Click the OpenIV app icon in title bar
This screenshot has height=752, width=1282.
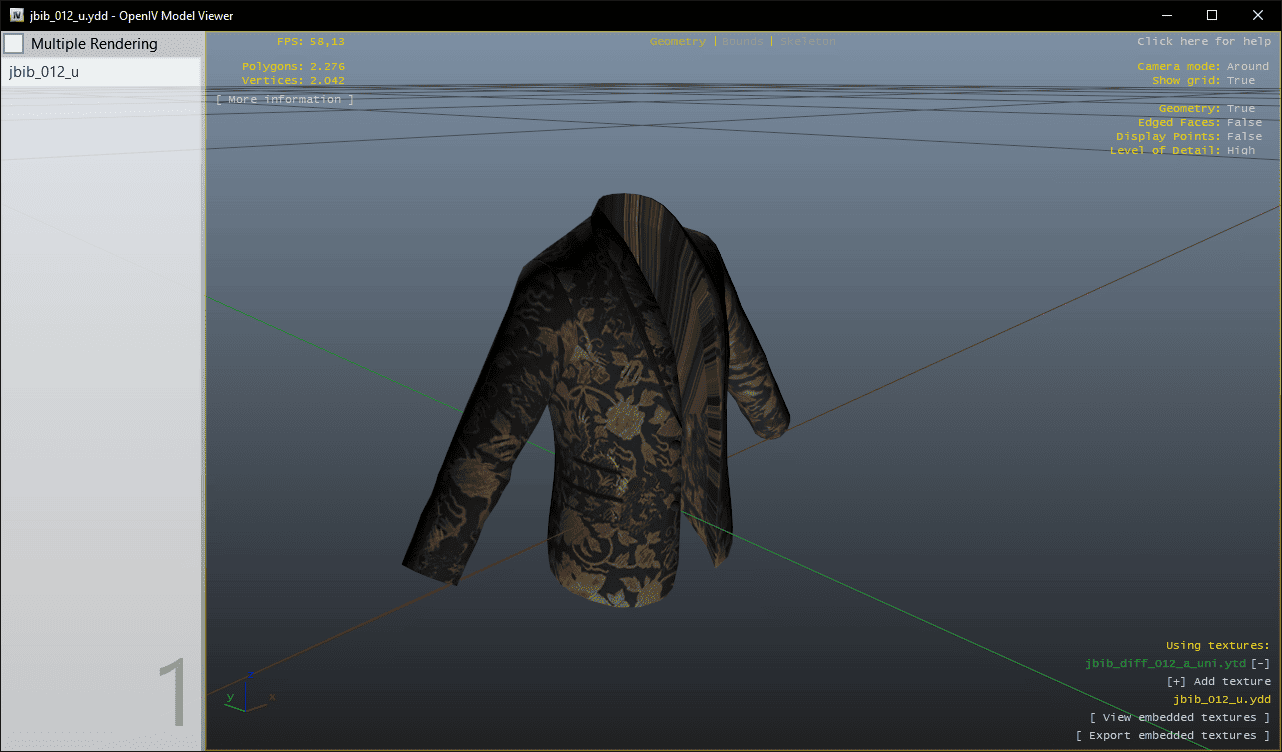tap(17, 15)
